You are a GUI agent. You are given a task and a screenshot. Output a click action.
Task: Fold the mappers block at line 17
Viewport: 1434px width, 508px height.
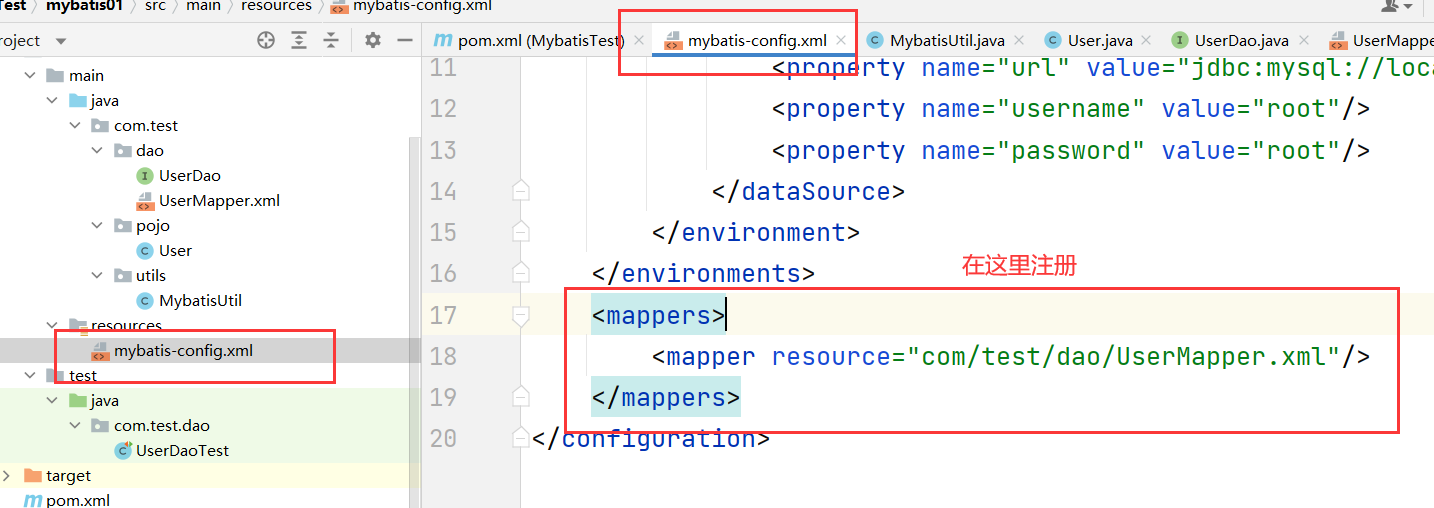519,315
